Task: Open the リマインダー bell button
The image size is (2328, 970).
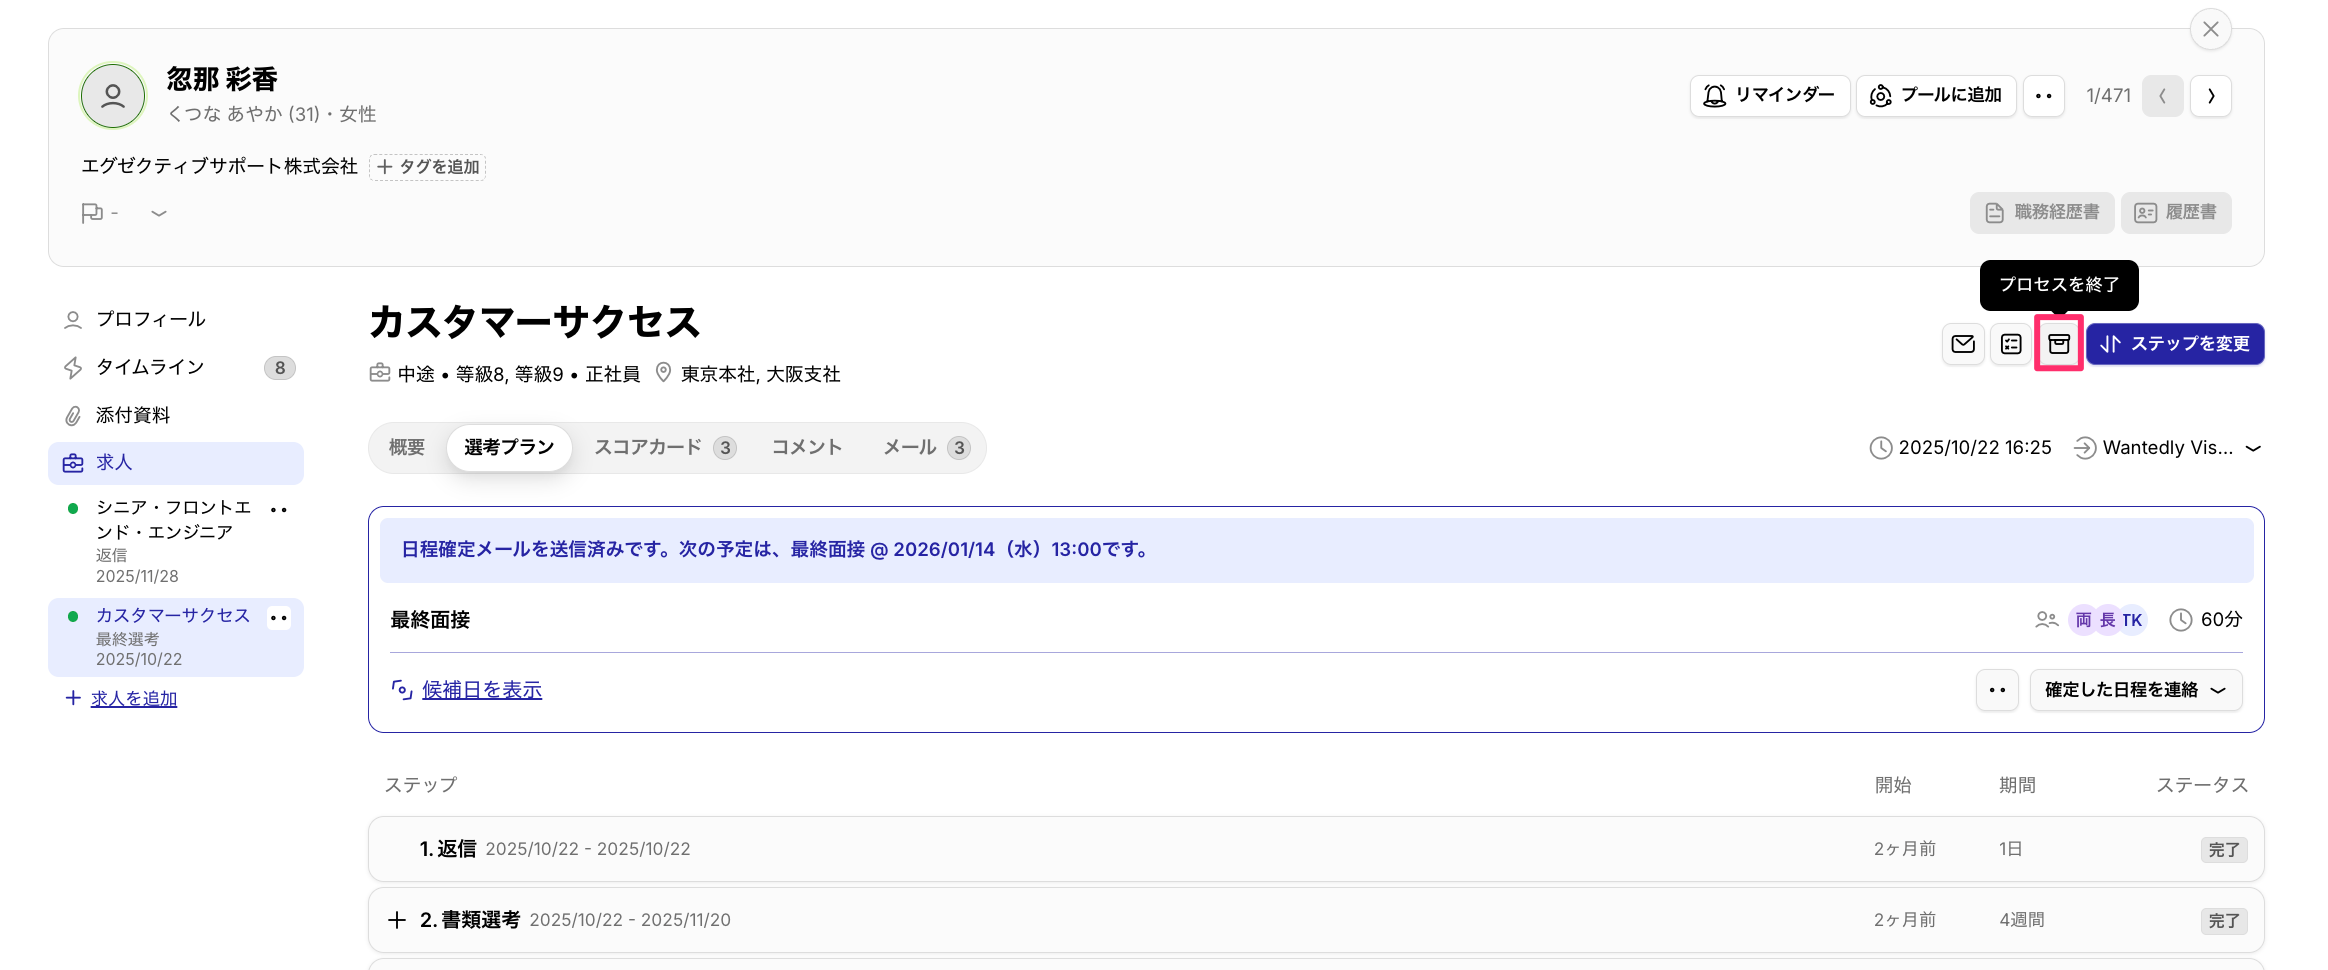Action: [x=1769, y=96]
